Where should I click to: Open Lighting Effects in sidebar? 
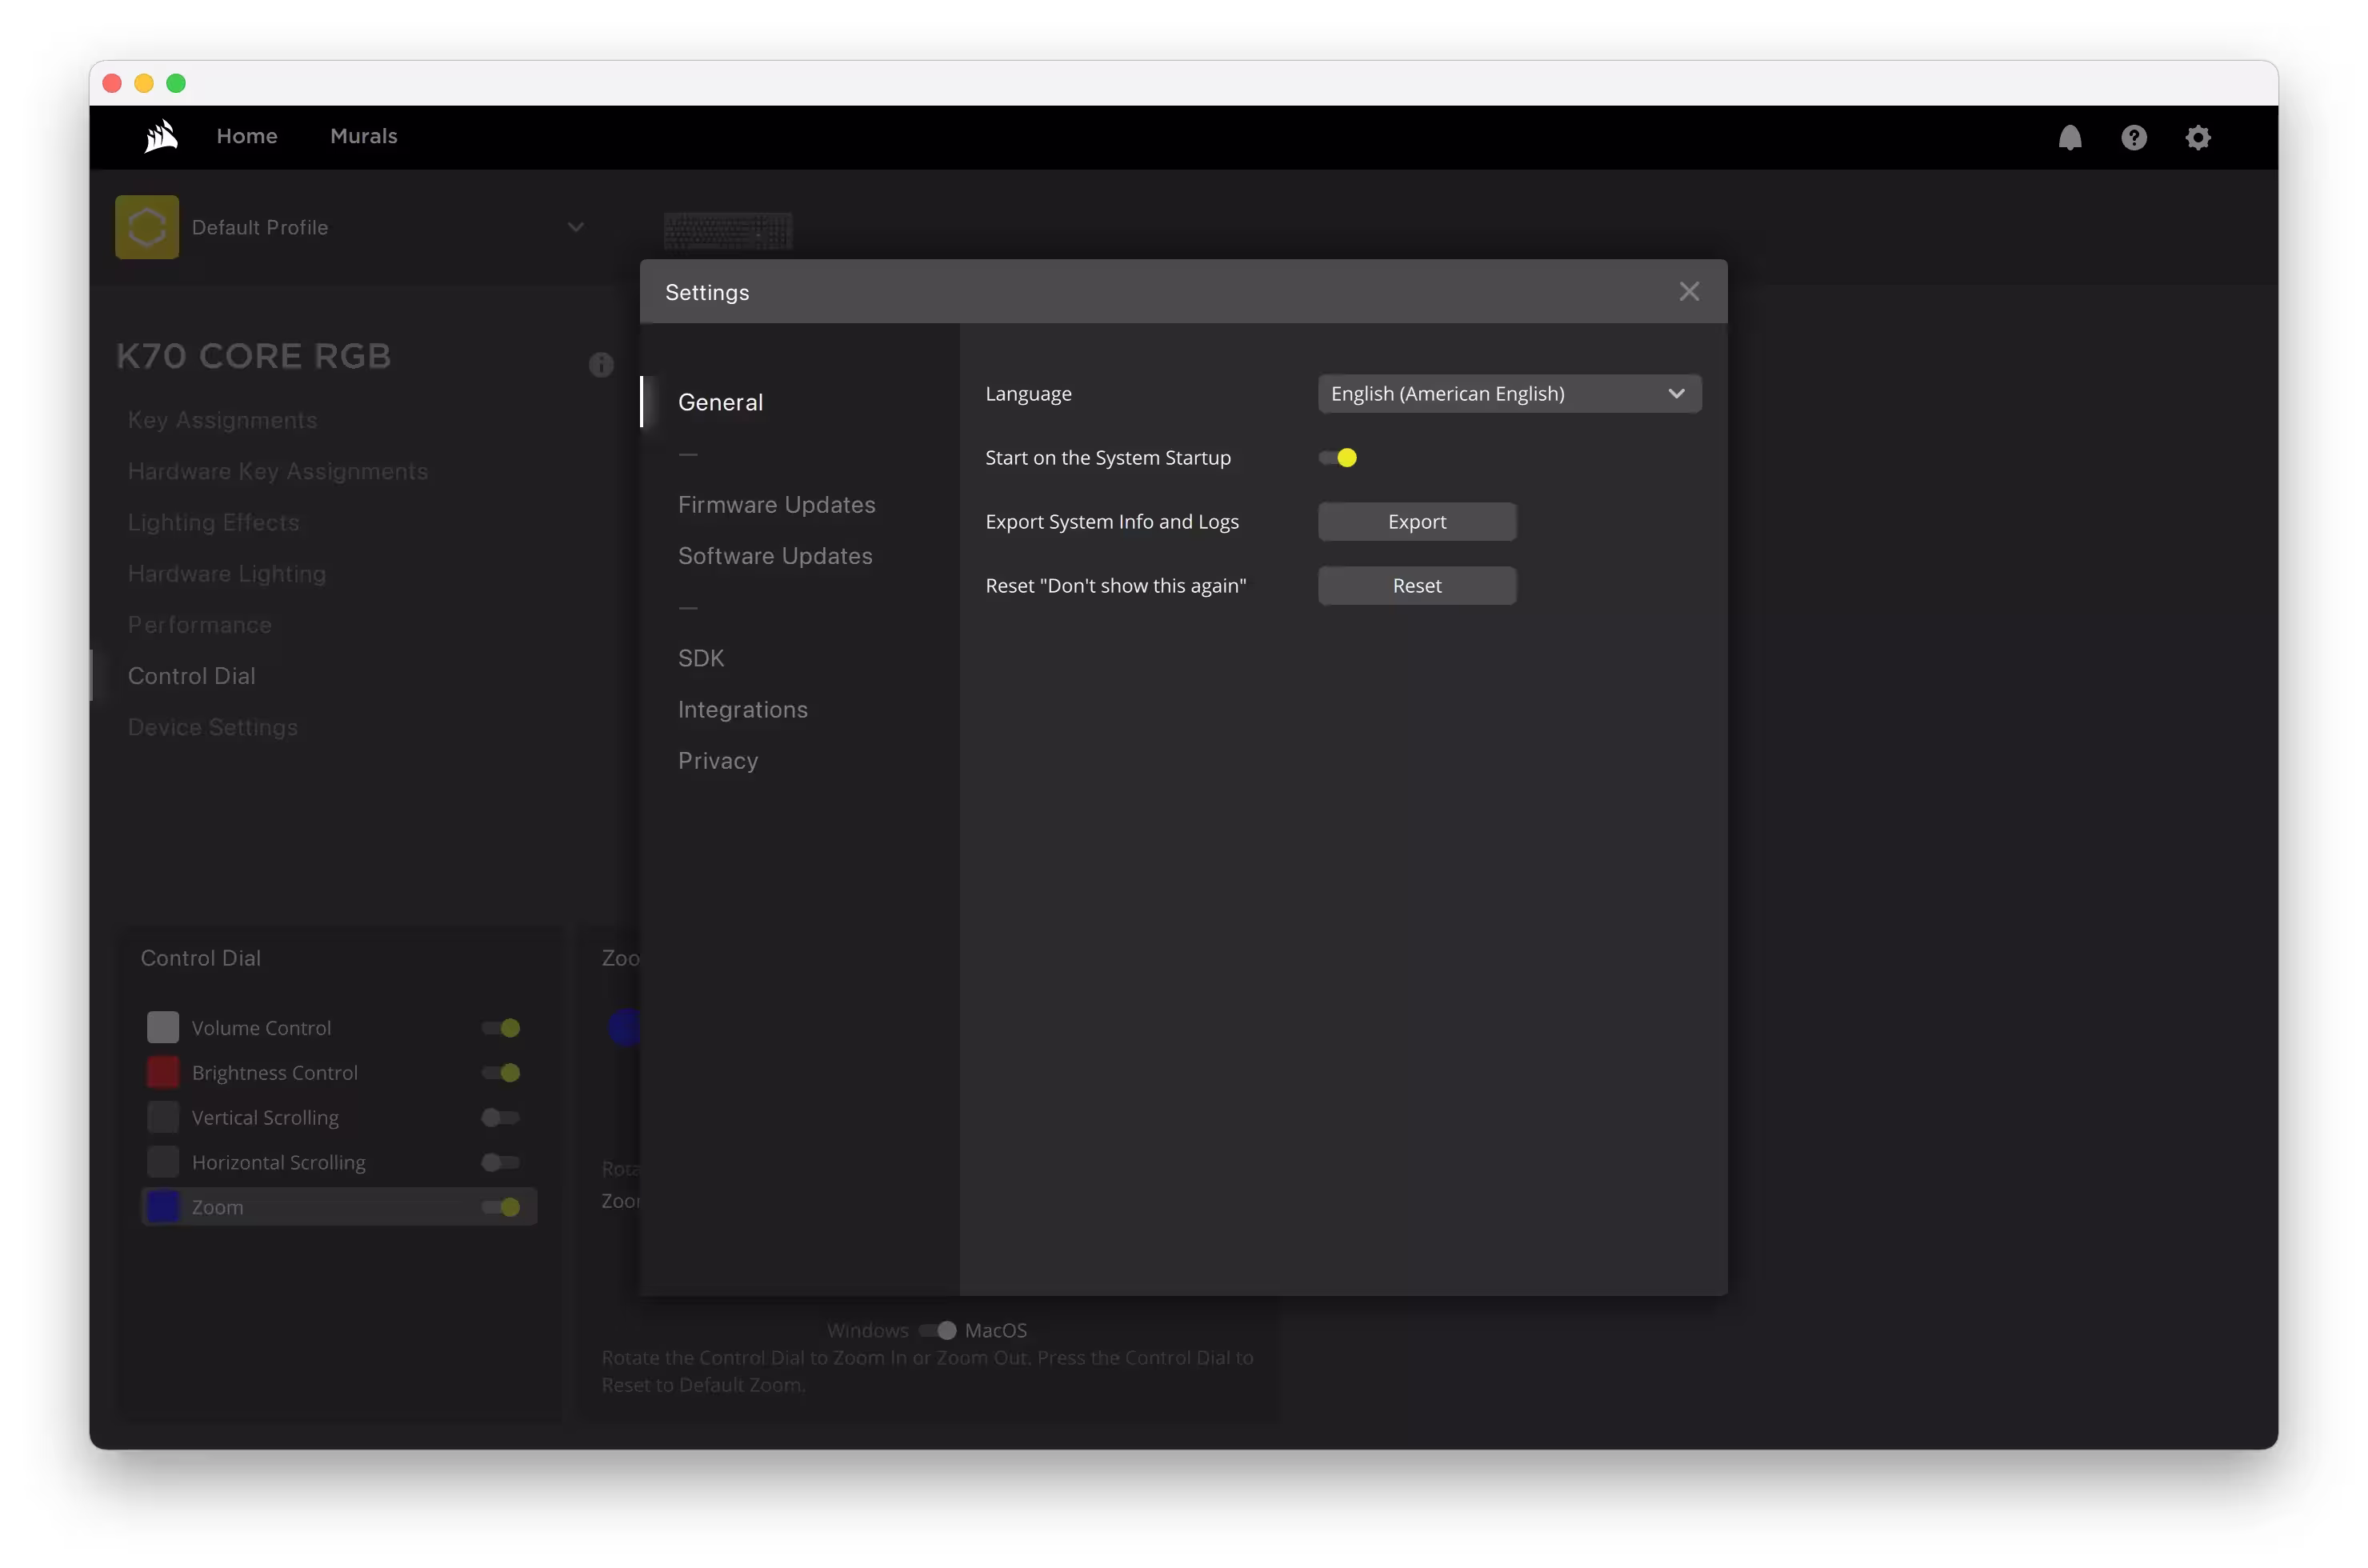coord(213,522)
